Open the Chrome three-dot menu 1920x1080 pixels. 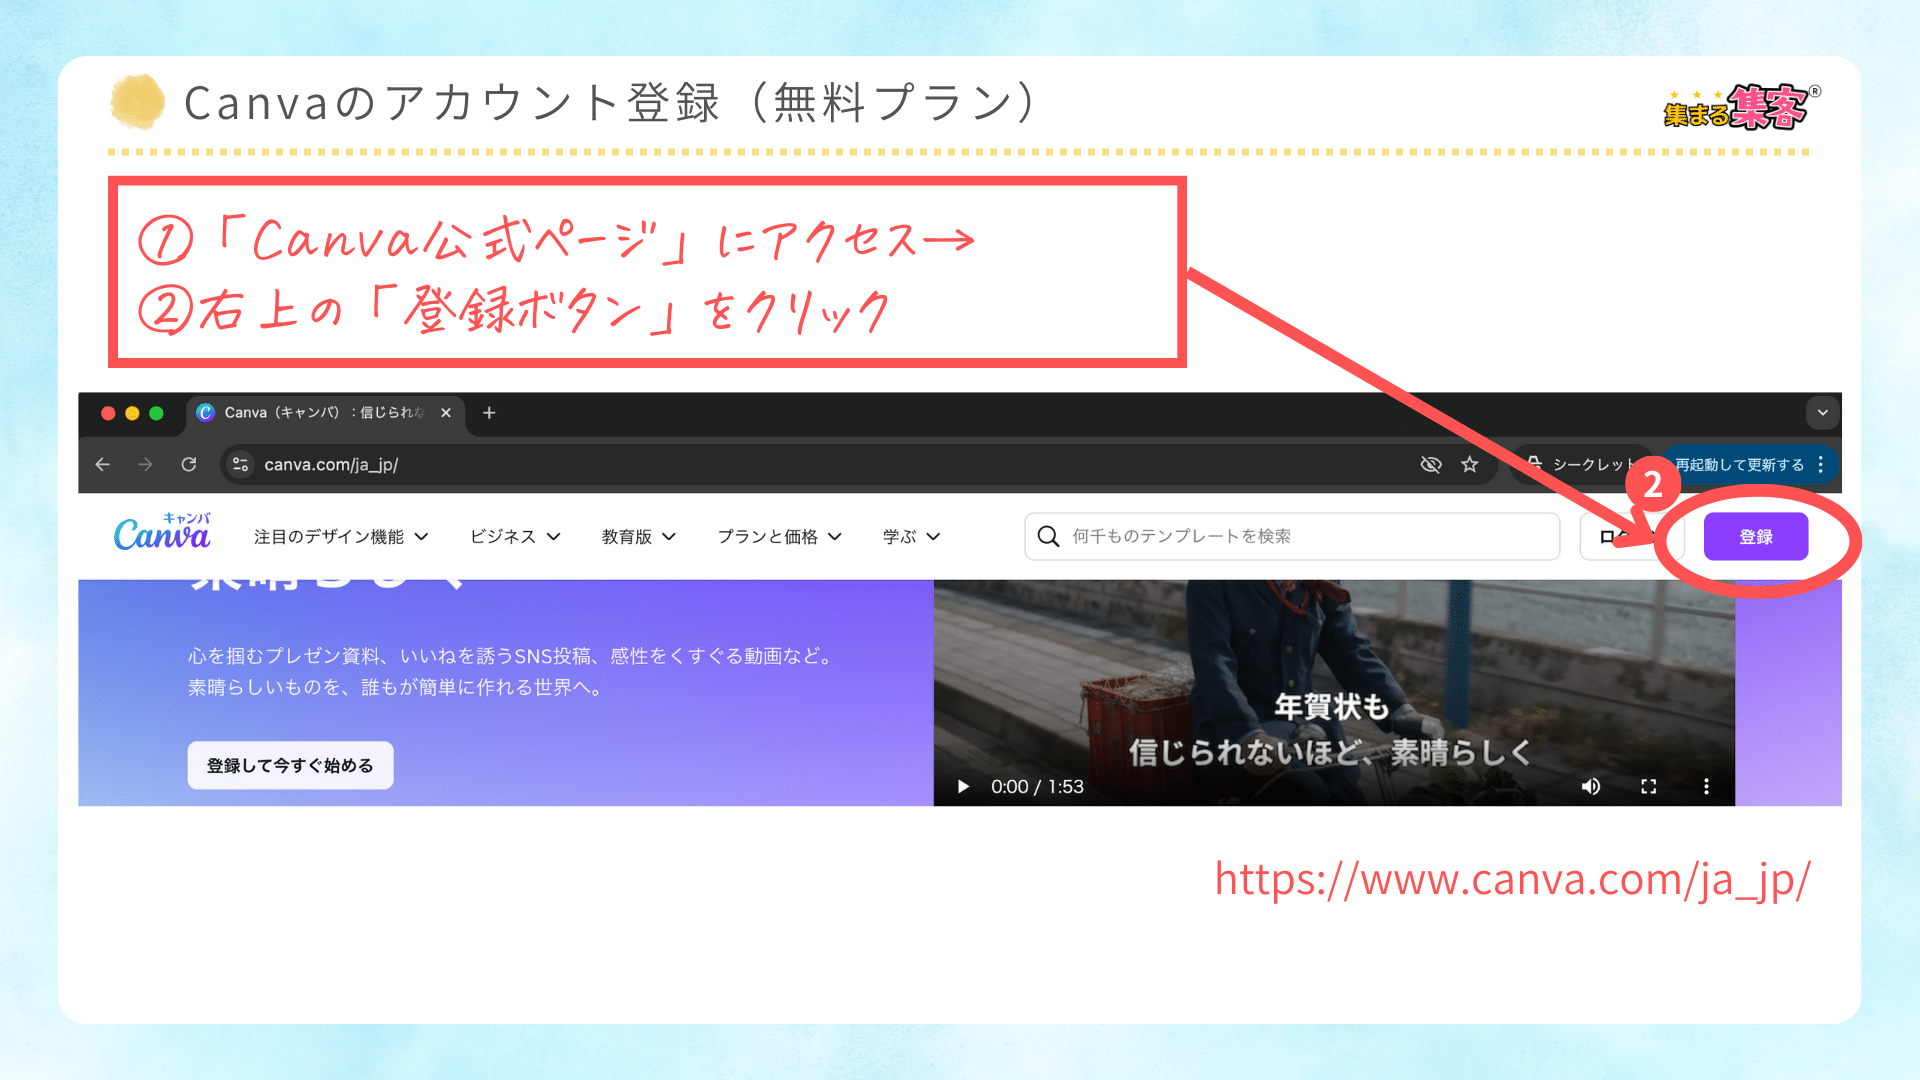tap(1821, 464)
